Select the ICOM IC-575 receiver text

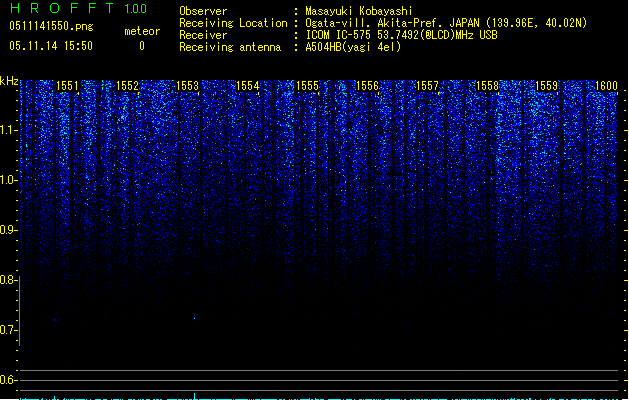coord(402,35)
